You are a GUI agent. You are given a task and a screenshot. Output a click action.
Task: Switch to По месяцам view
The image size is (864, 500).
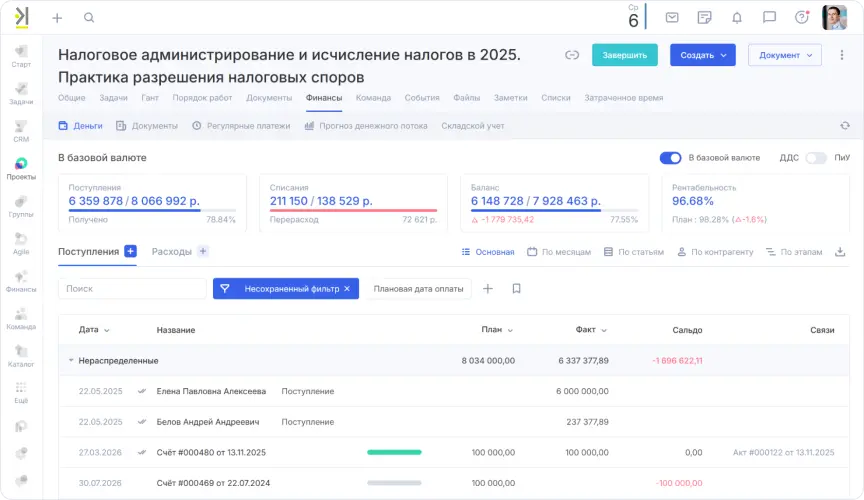click(x=559, y=252)
